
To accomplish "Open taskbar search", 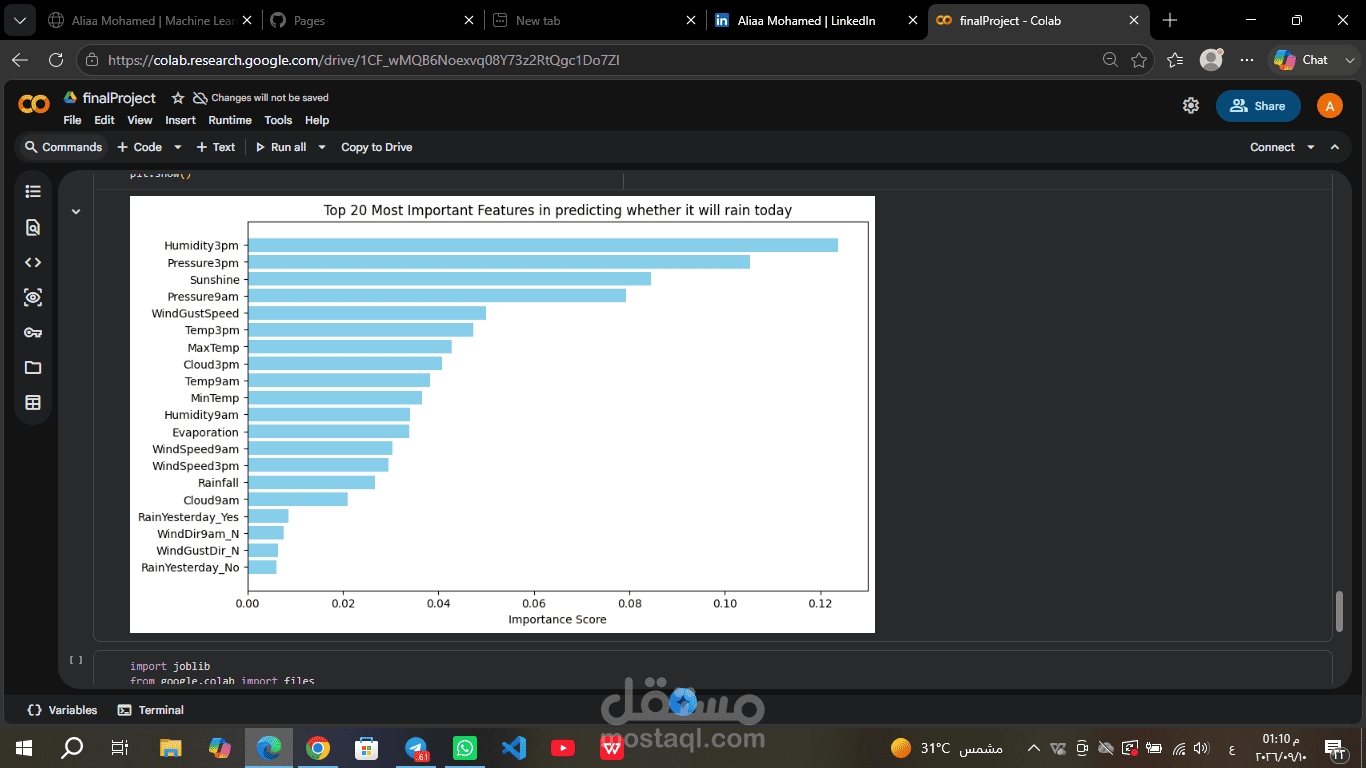I will [73, 747].
